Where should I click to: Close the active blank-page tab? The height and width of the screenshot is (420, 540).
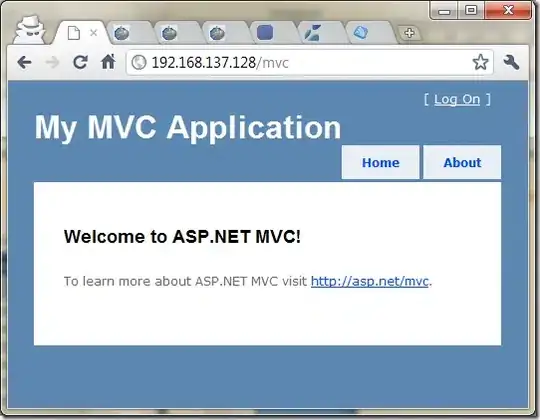coord(93,33)
